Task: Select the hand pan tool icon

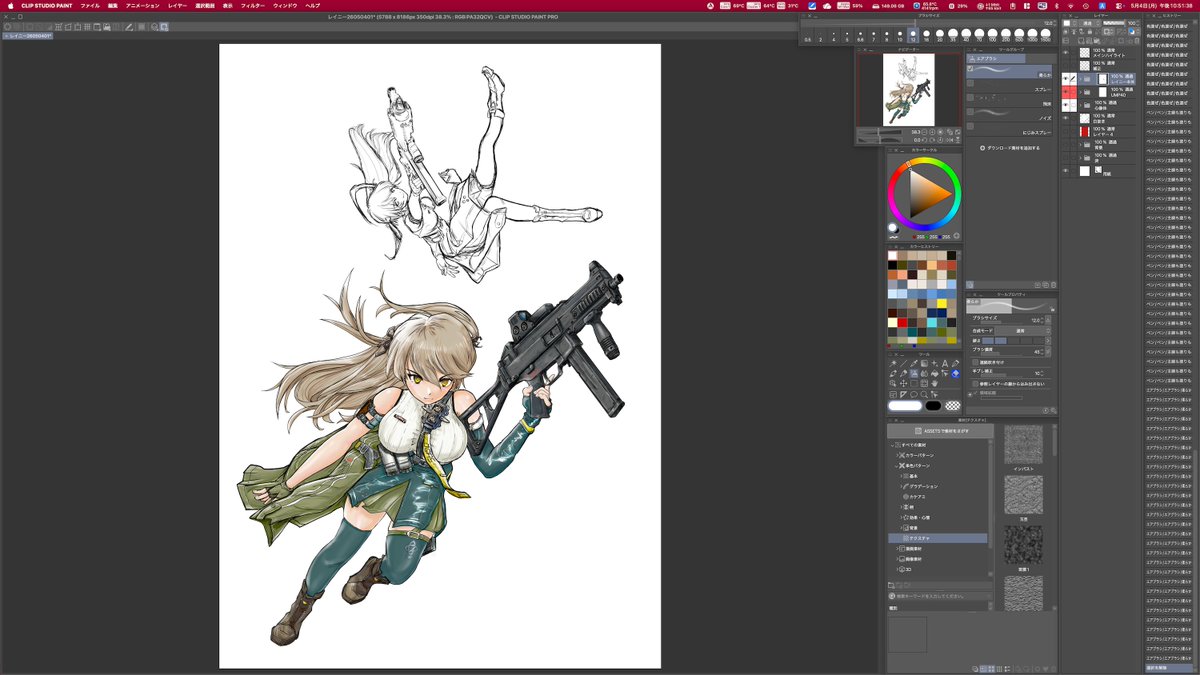Action: pyautogui.click(x=934, y=384)
